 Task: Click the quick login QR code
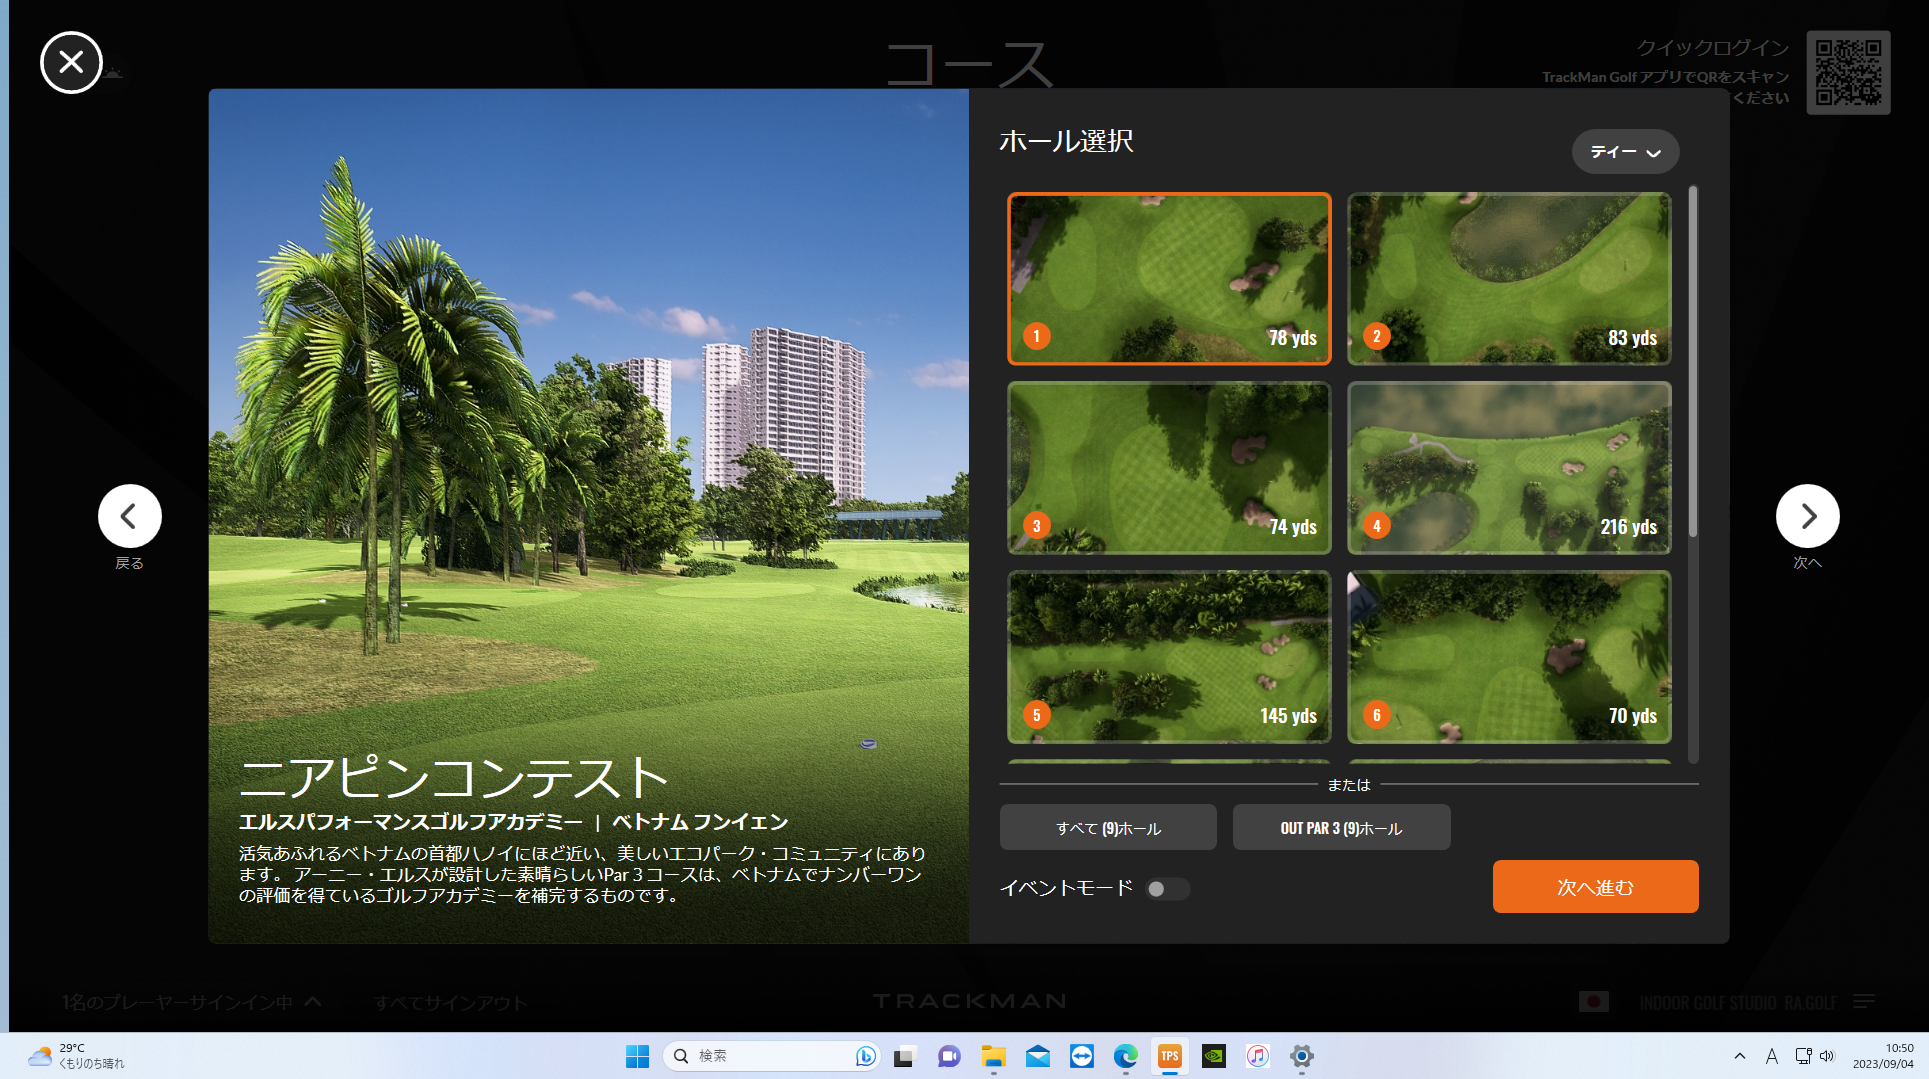point(1848,72)
